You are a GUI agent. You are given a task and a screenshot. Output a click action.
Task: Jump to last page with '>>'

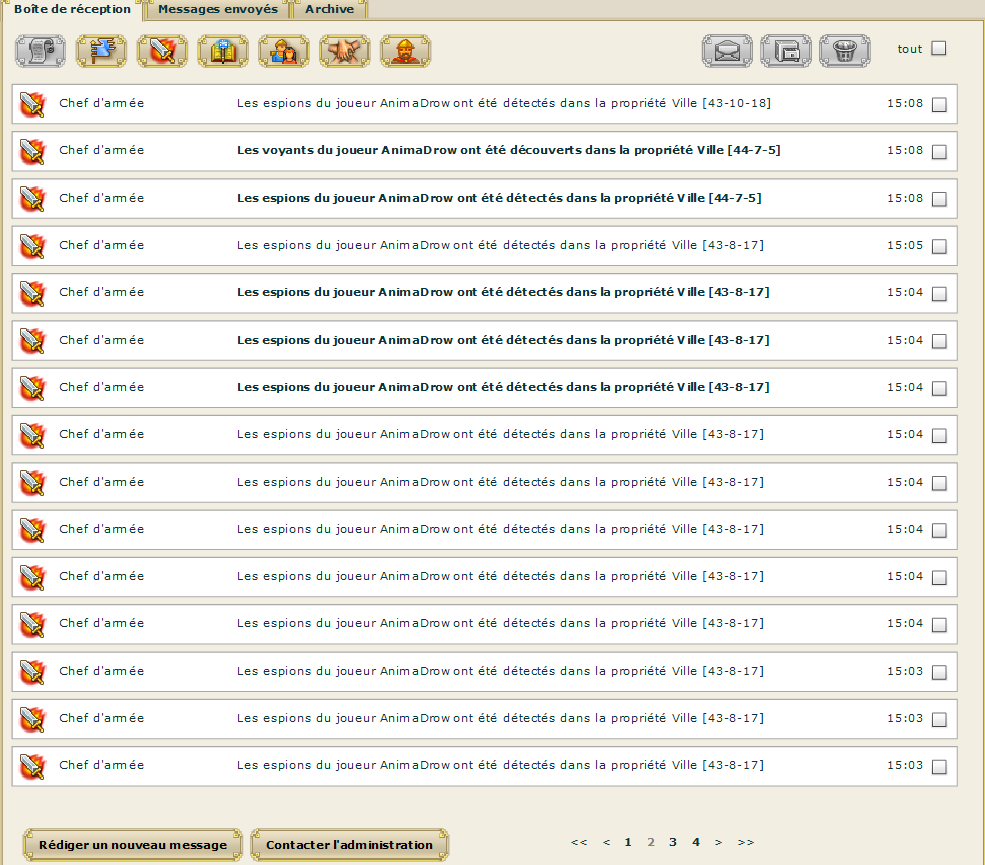745,842
